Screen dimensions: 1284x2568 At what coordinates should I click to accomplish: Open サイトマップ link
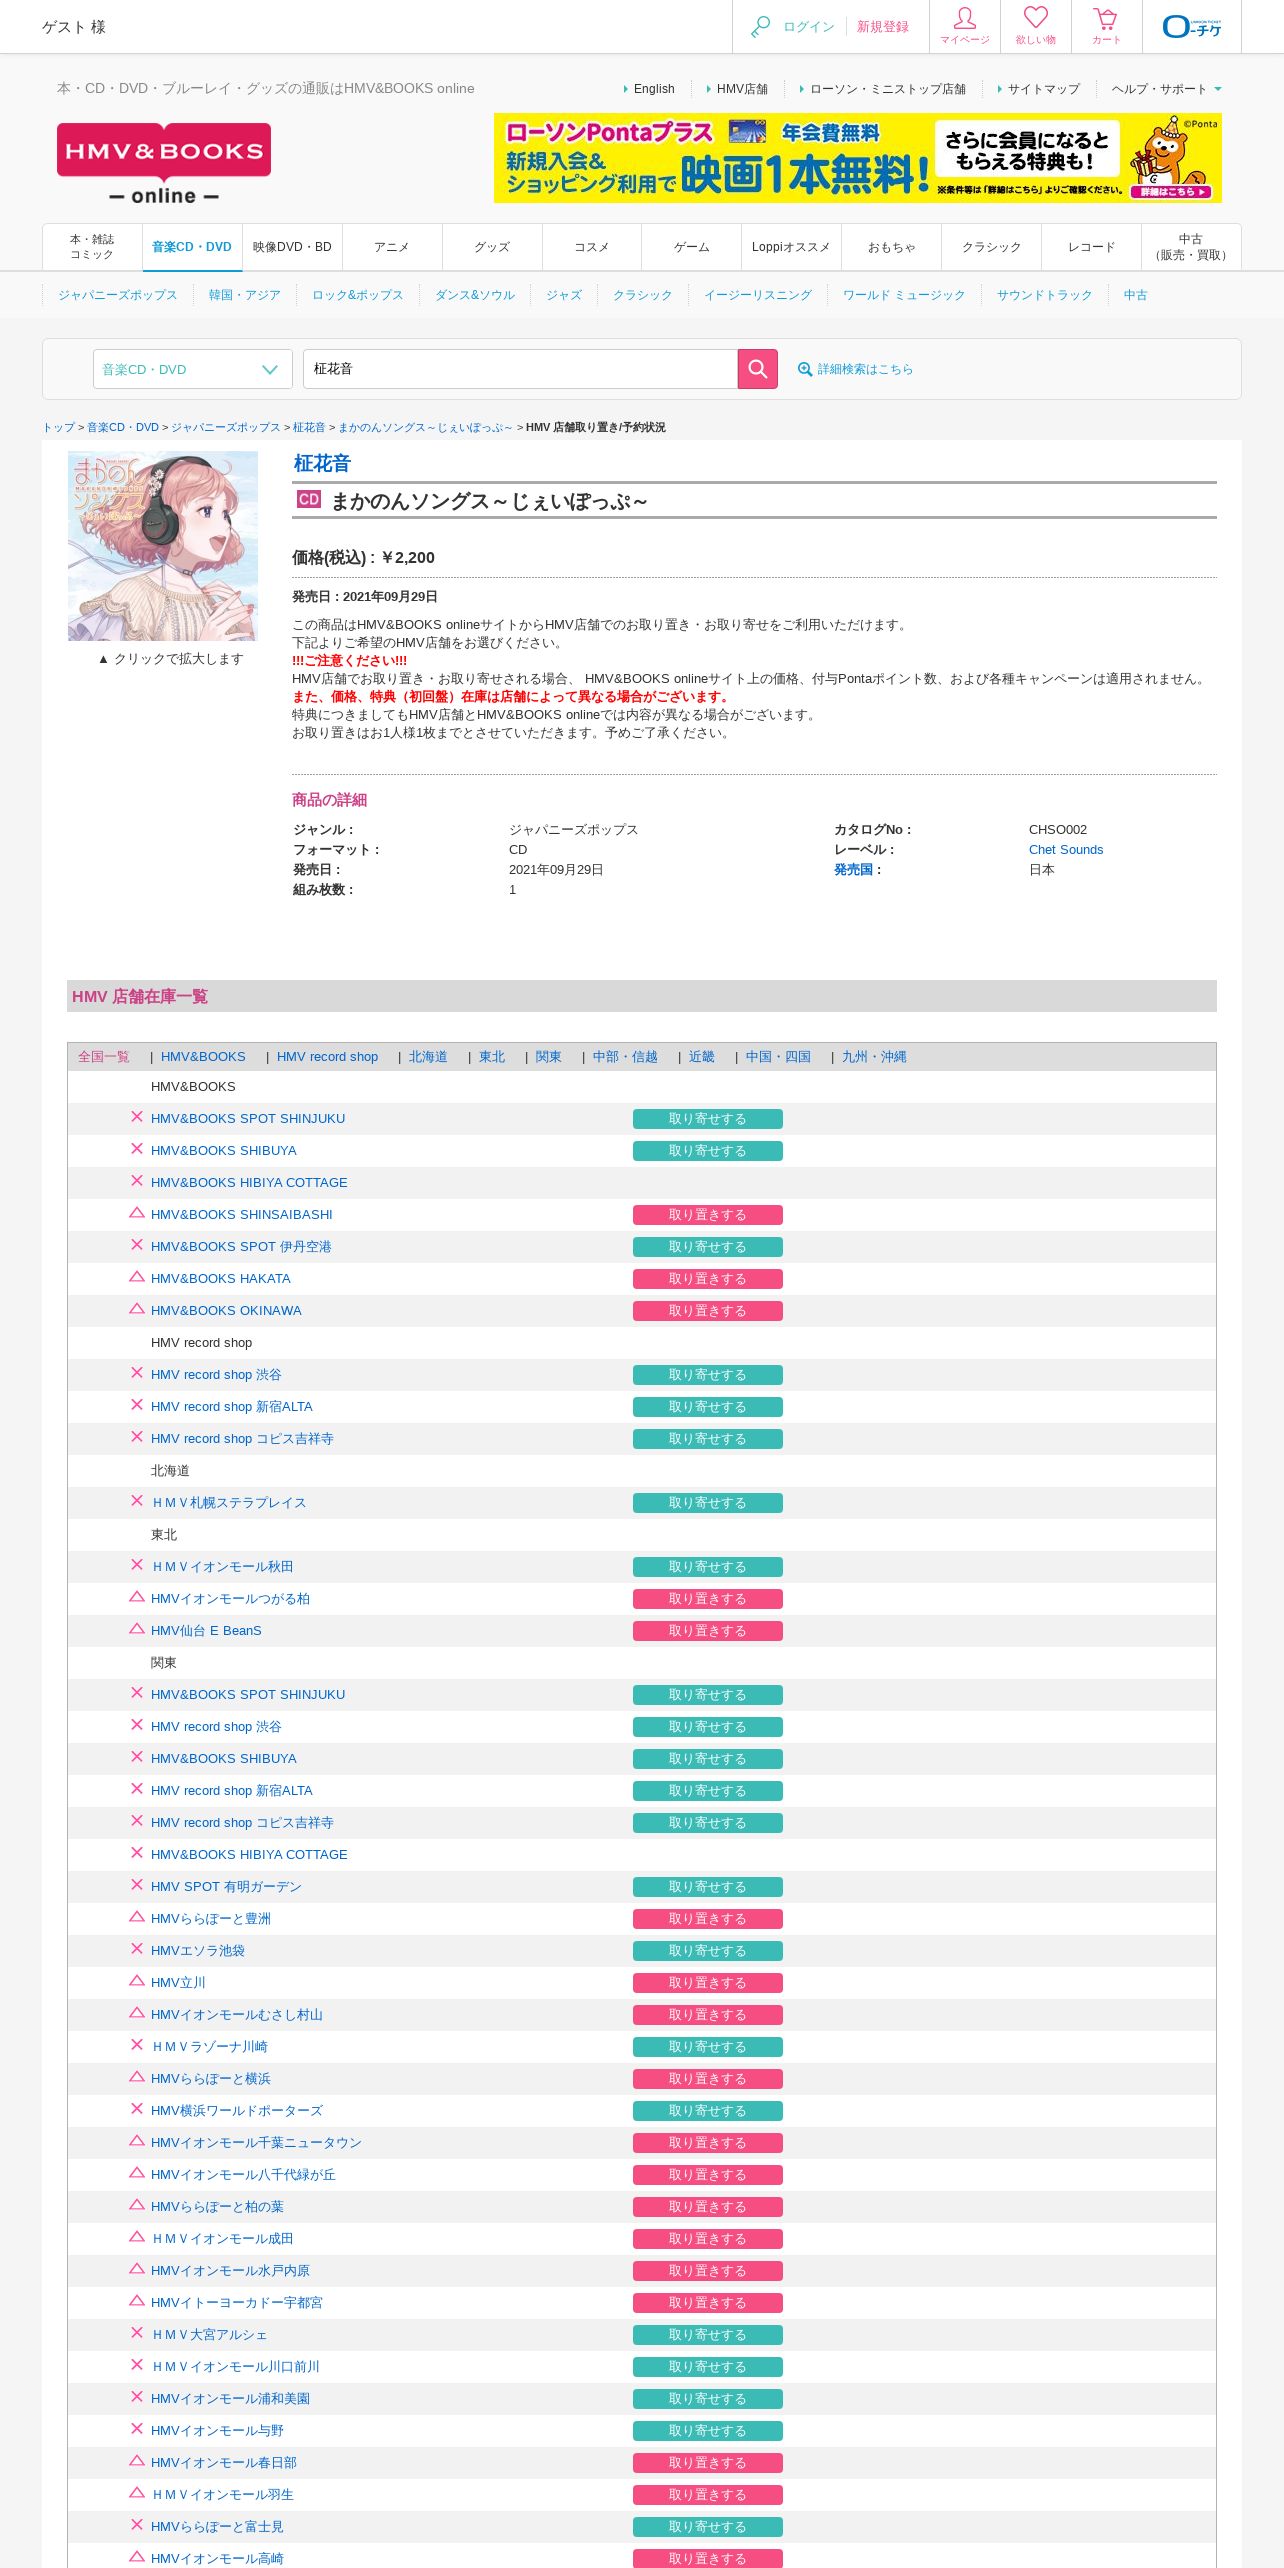click(1044, 89)
